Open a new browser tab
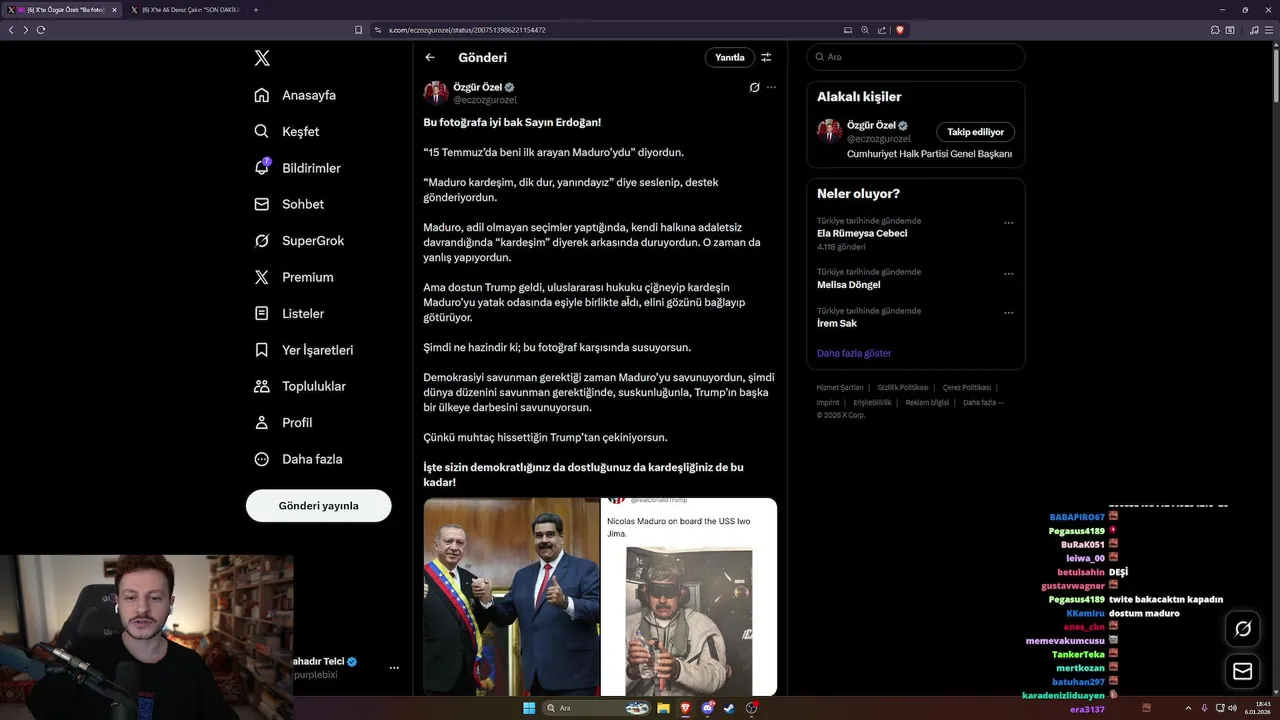The image size is (1280, 720). click(x=256, y=10)
